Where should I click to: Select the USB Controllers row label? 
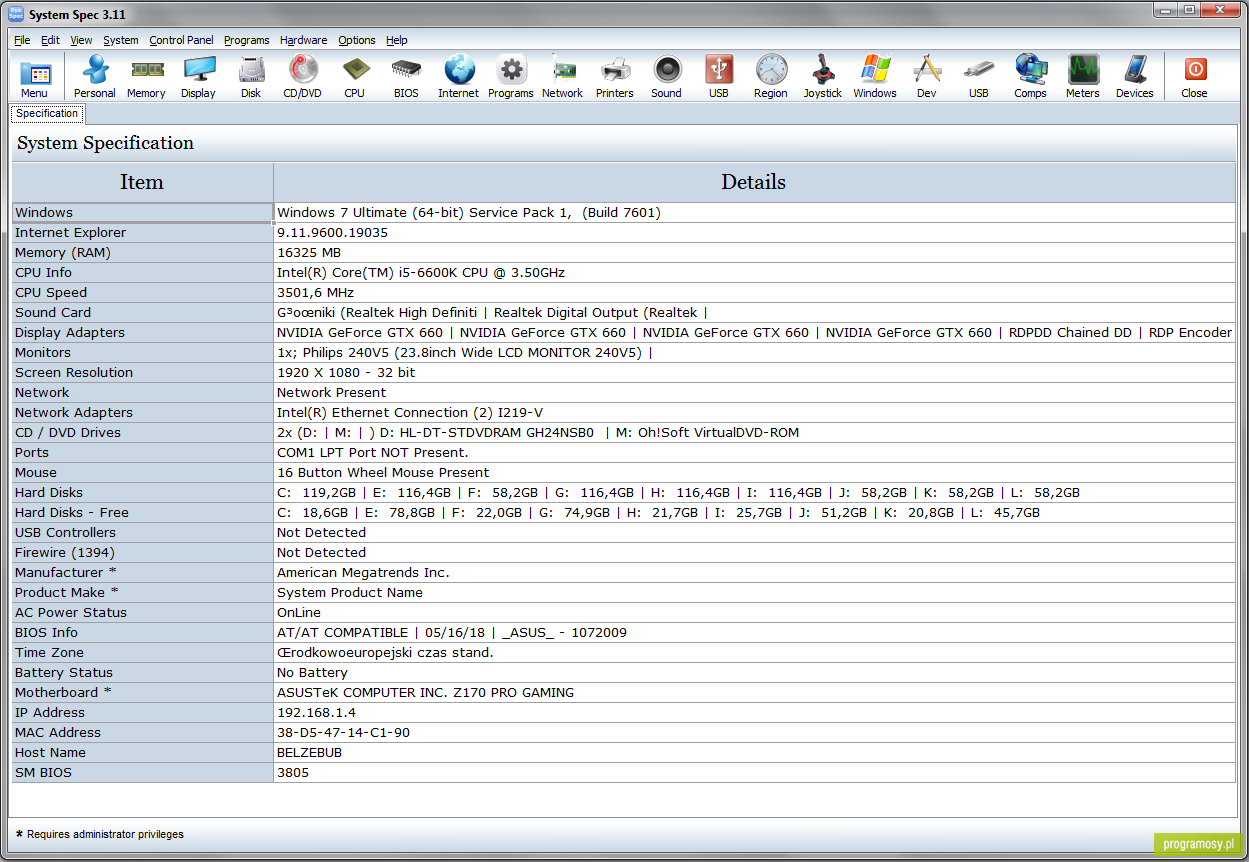(x=142, y=532)
